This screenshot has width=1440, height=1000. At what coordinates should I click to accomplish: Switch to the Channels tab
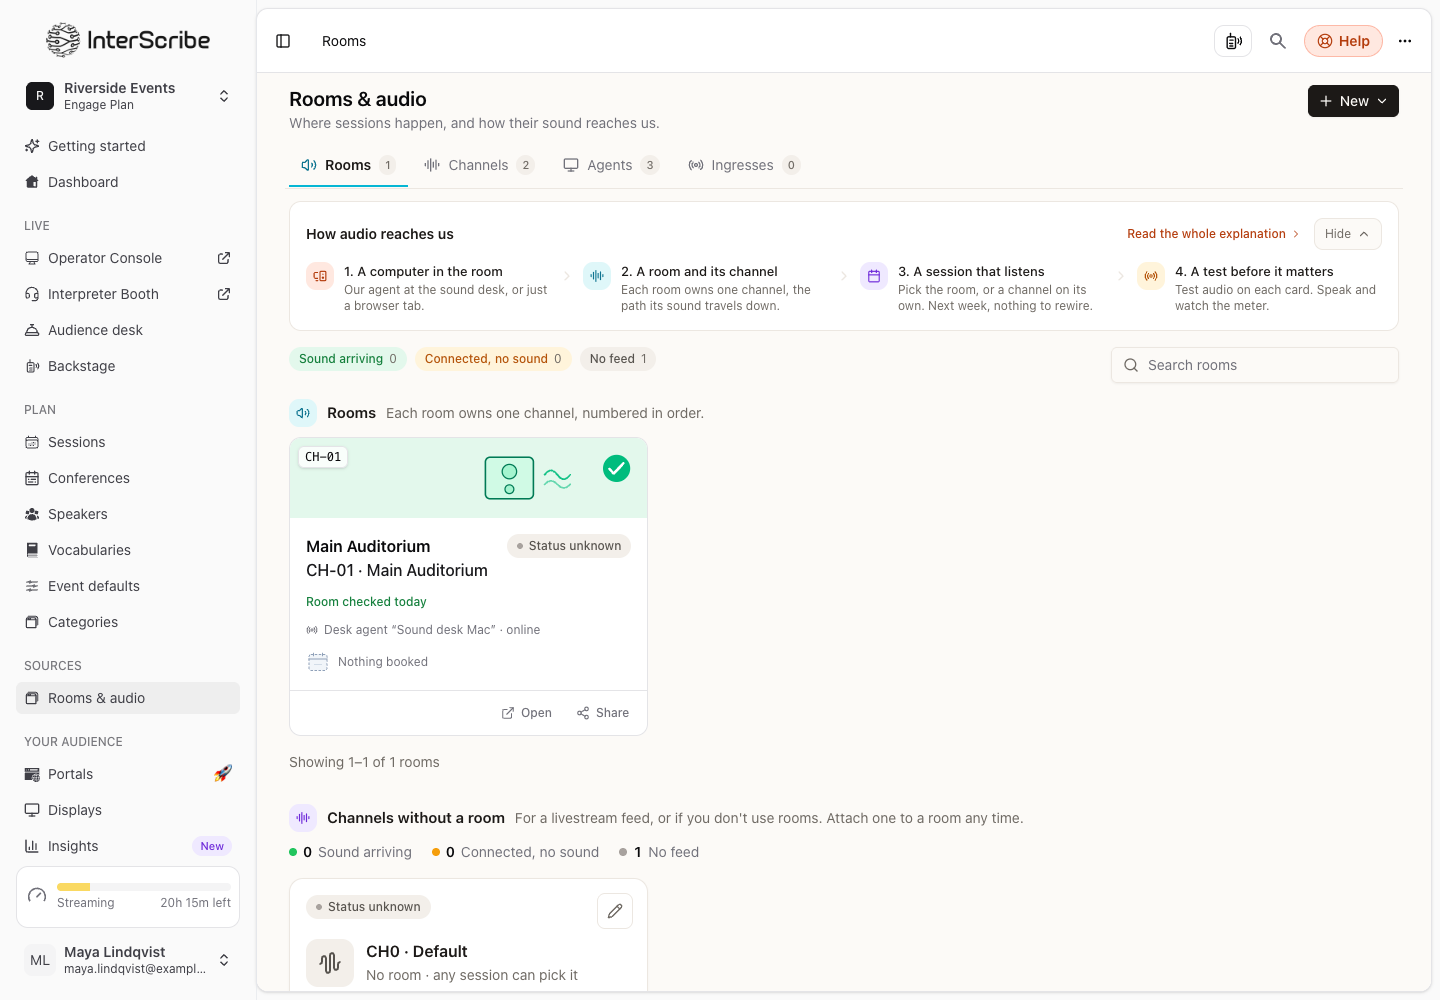tap(478, 165)
